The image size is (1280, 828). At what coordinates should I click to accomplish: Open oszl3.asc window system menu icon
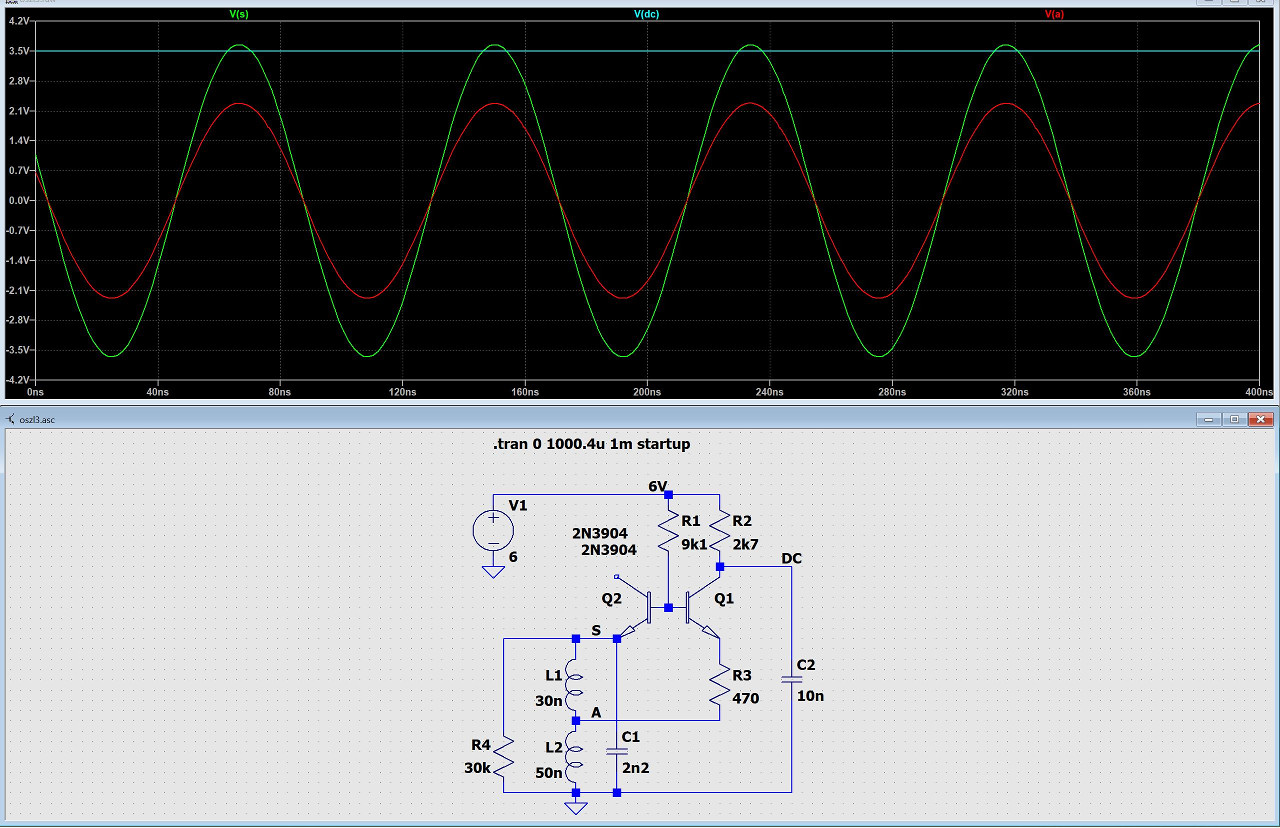pyautogui.click(x=11, y=420)
